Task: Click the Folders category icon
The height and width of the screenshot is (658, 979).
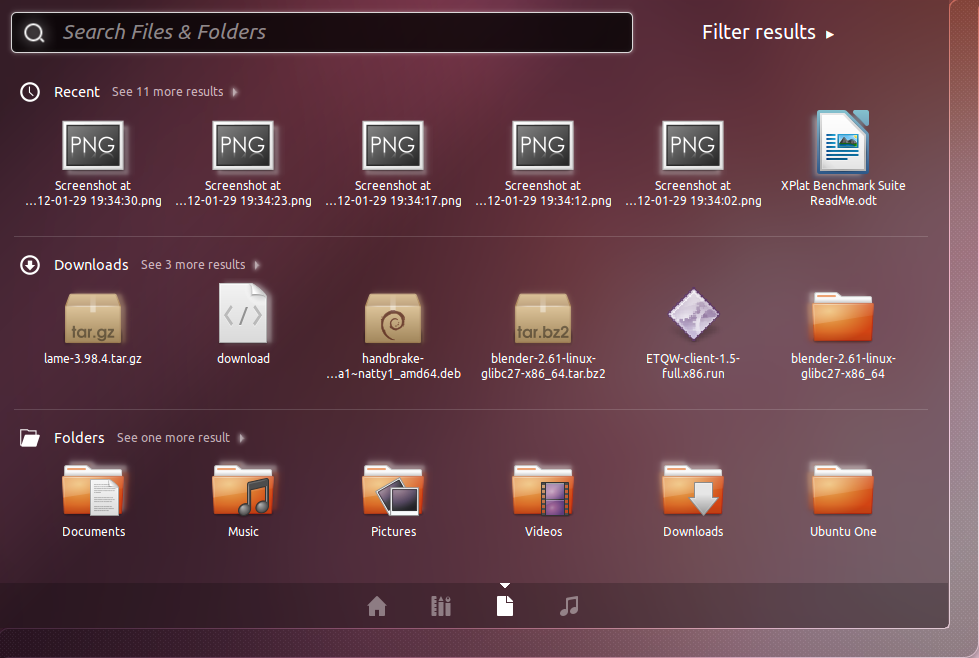Action: pos(29,437)
